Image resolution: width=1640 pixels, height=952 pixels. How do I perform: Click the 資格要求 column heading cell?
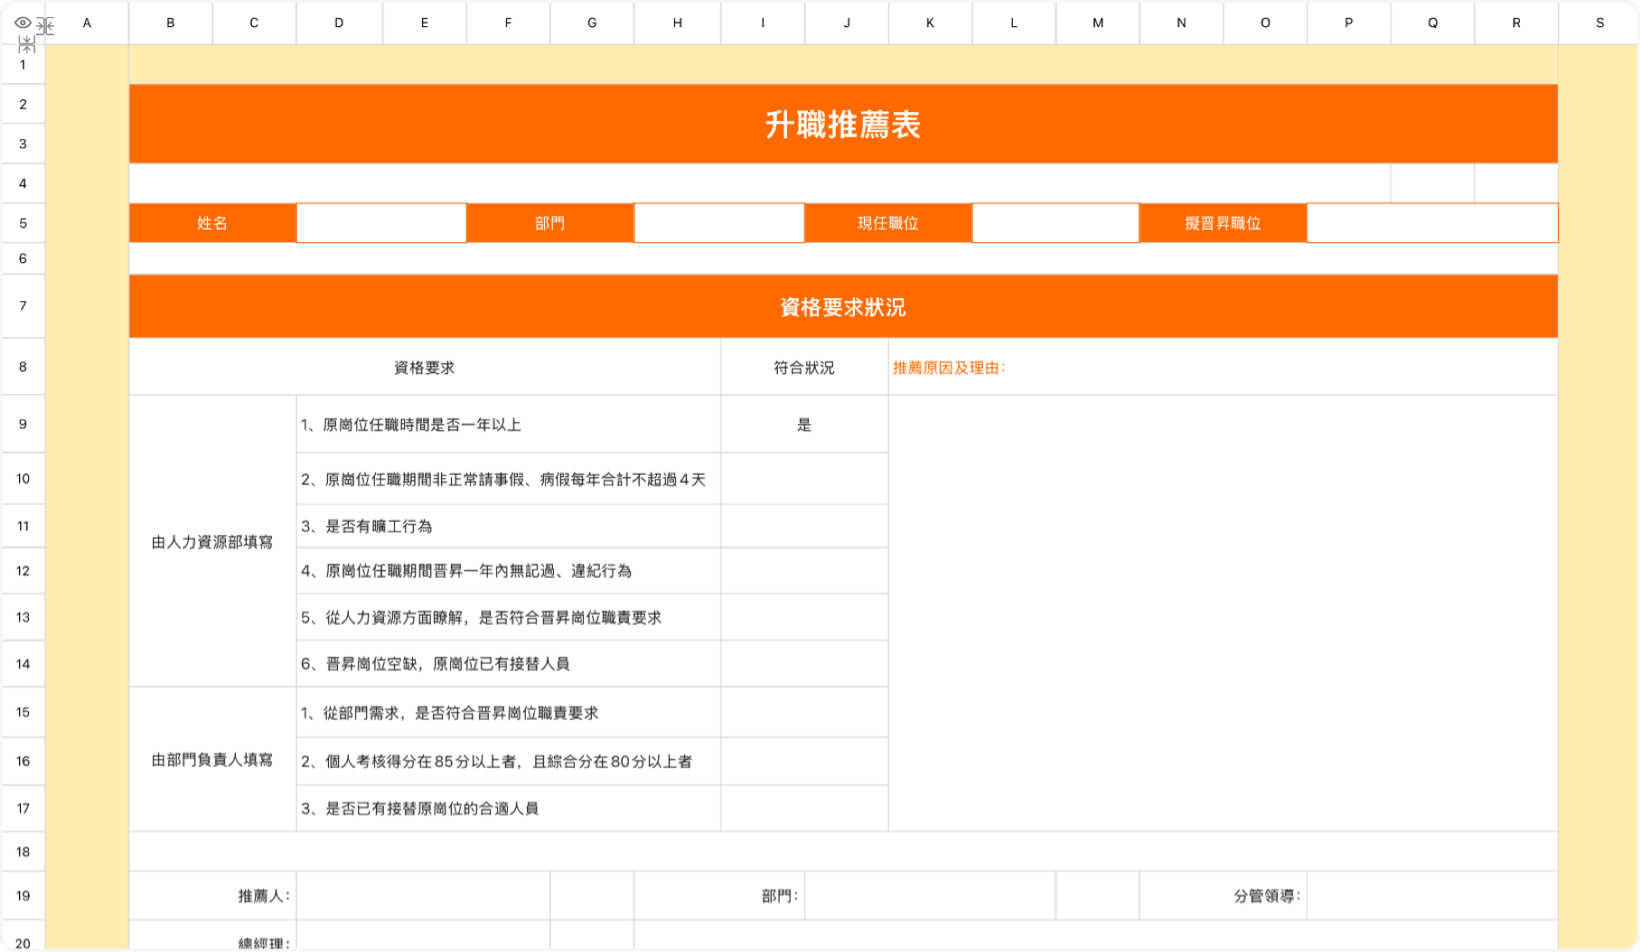425,367
